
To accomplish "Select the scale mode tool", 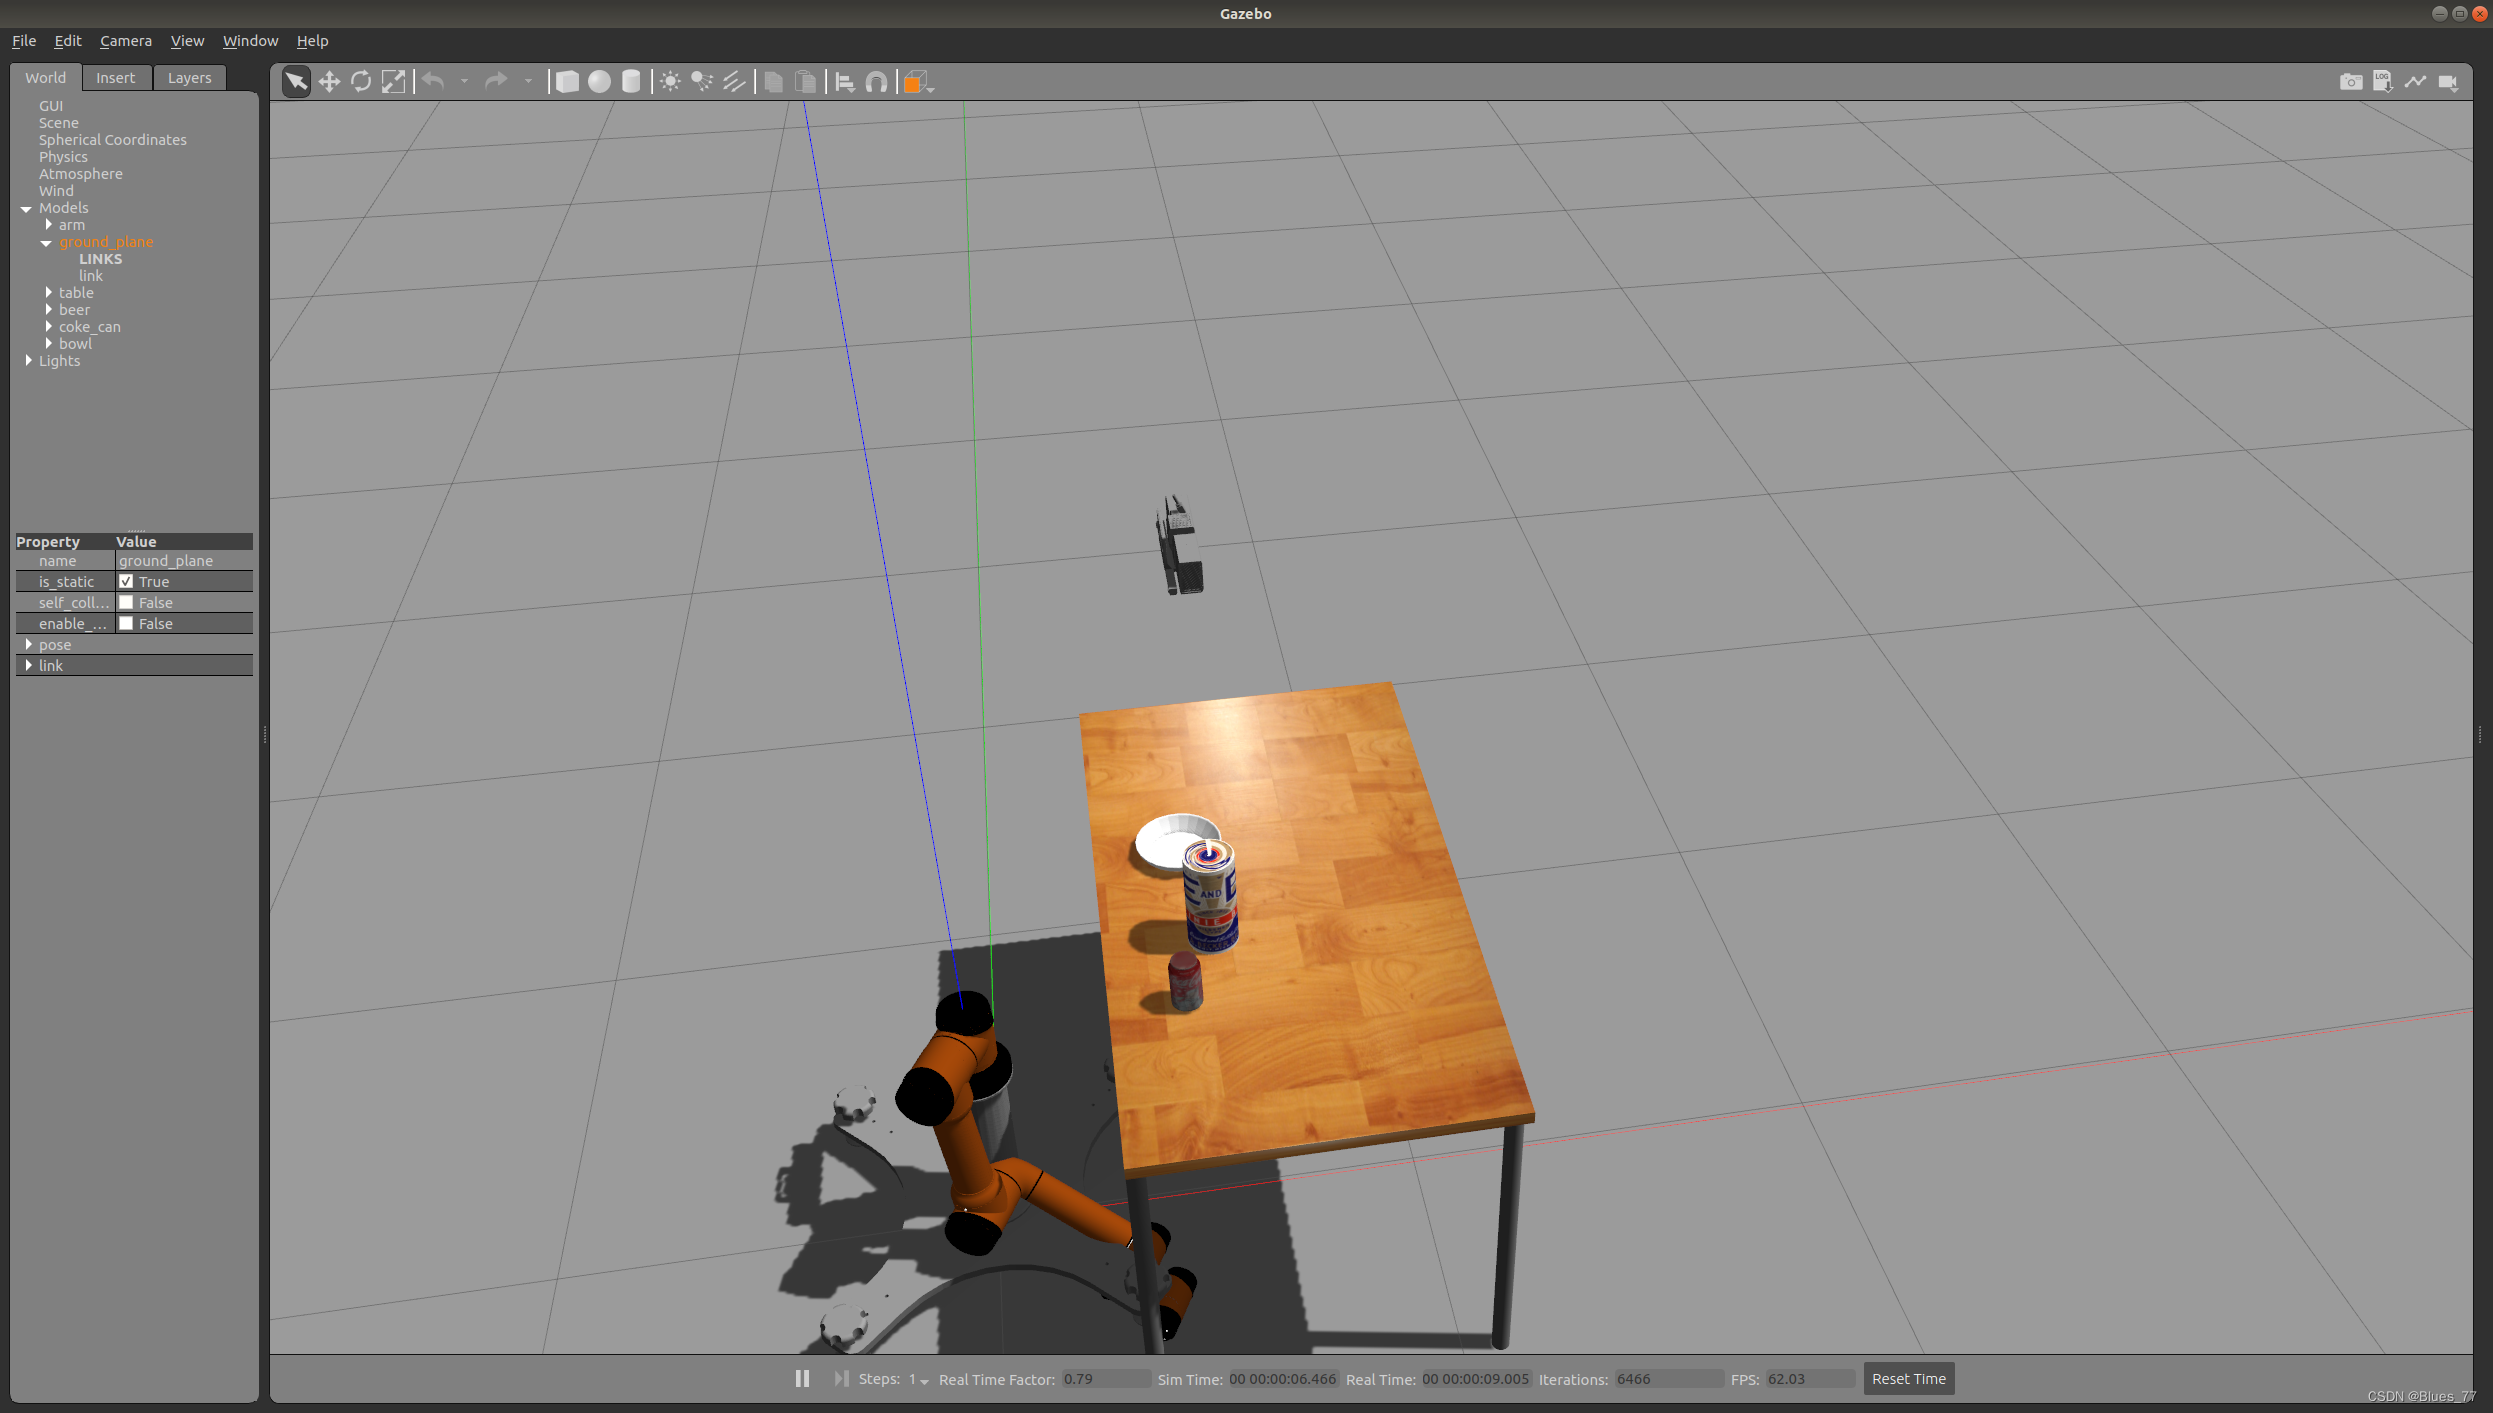I will pyautogui.click(x=394, y=82).
